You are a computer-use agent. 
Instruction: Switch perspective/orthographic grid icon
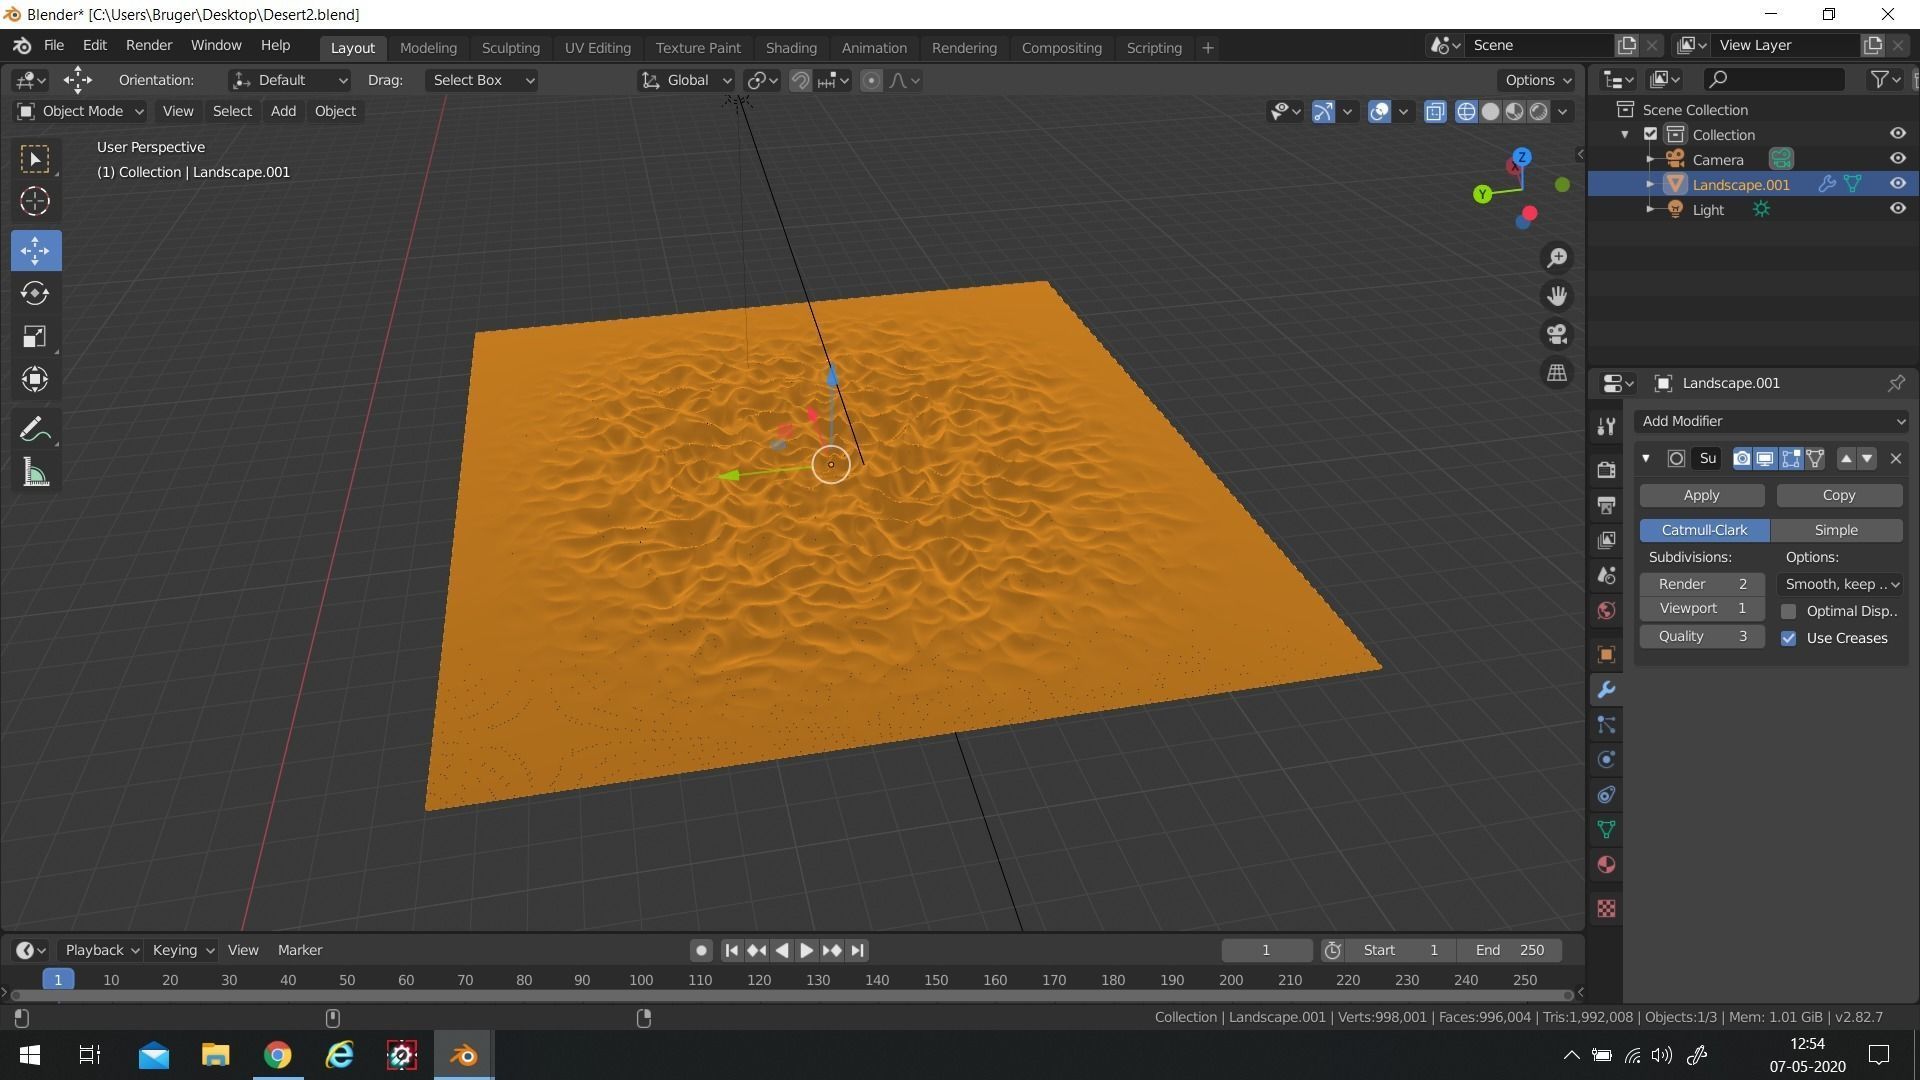1557,372
